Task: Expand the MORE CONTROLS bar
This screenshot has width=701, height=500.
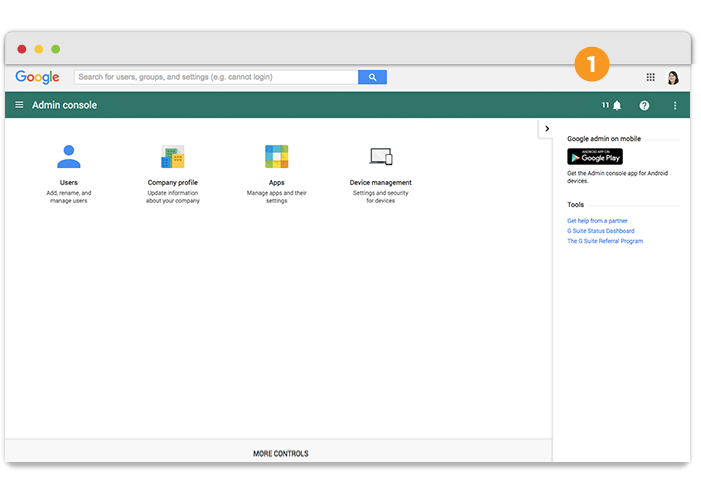Action: pyautogui.click(x=279, y=453)
